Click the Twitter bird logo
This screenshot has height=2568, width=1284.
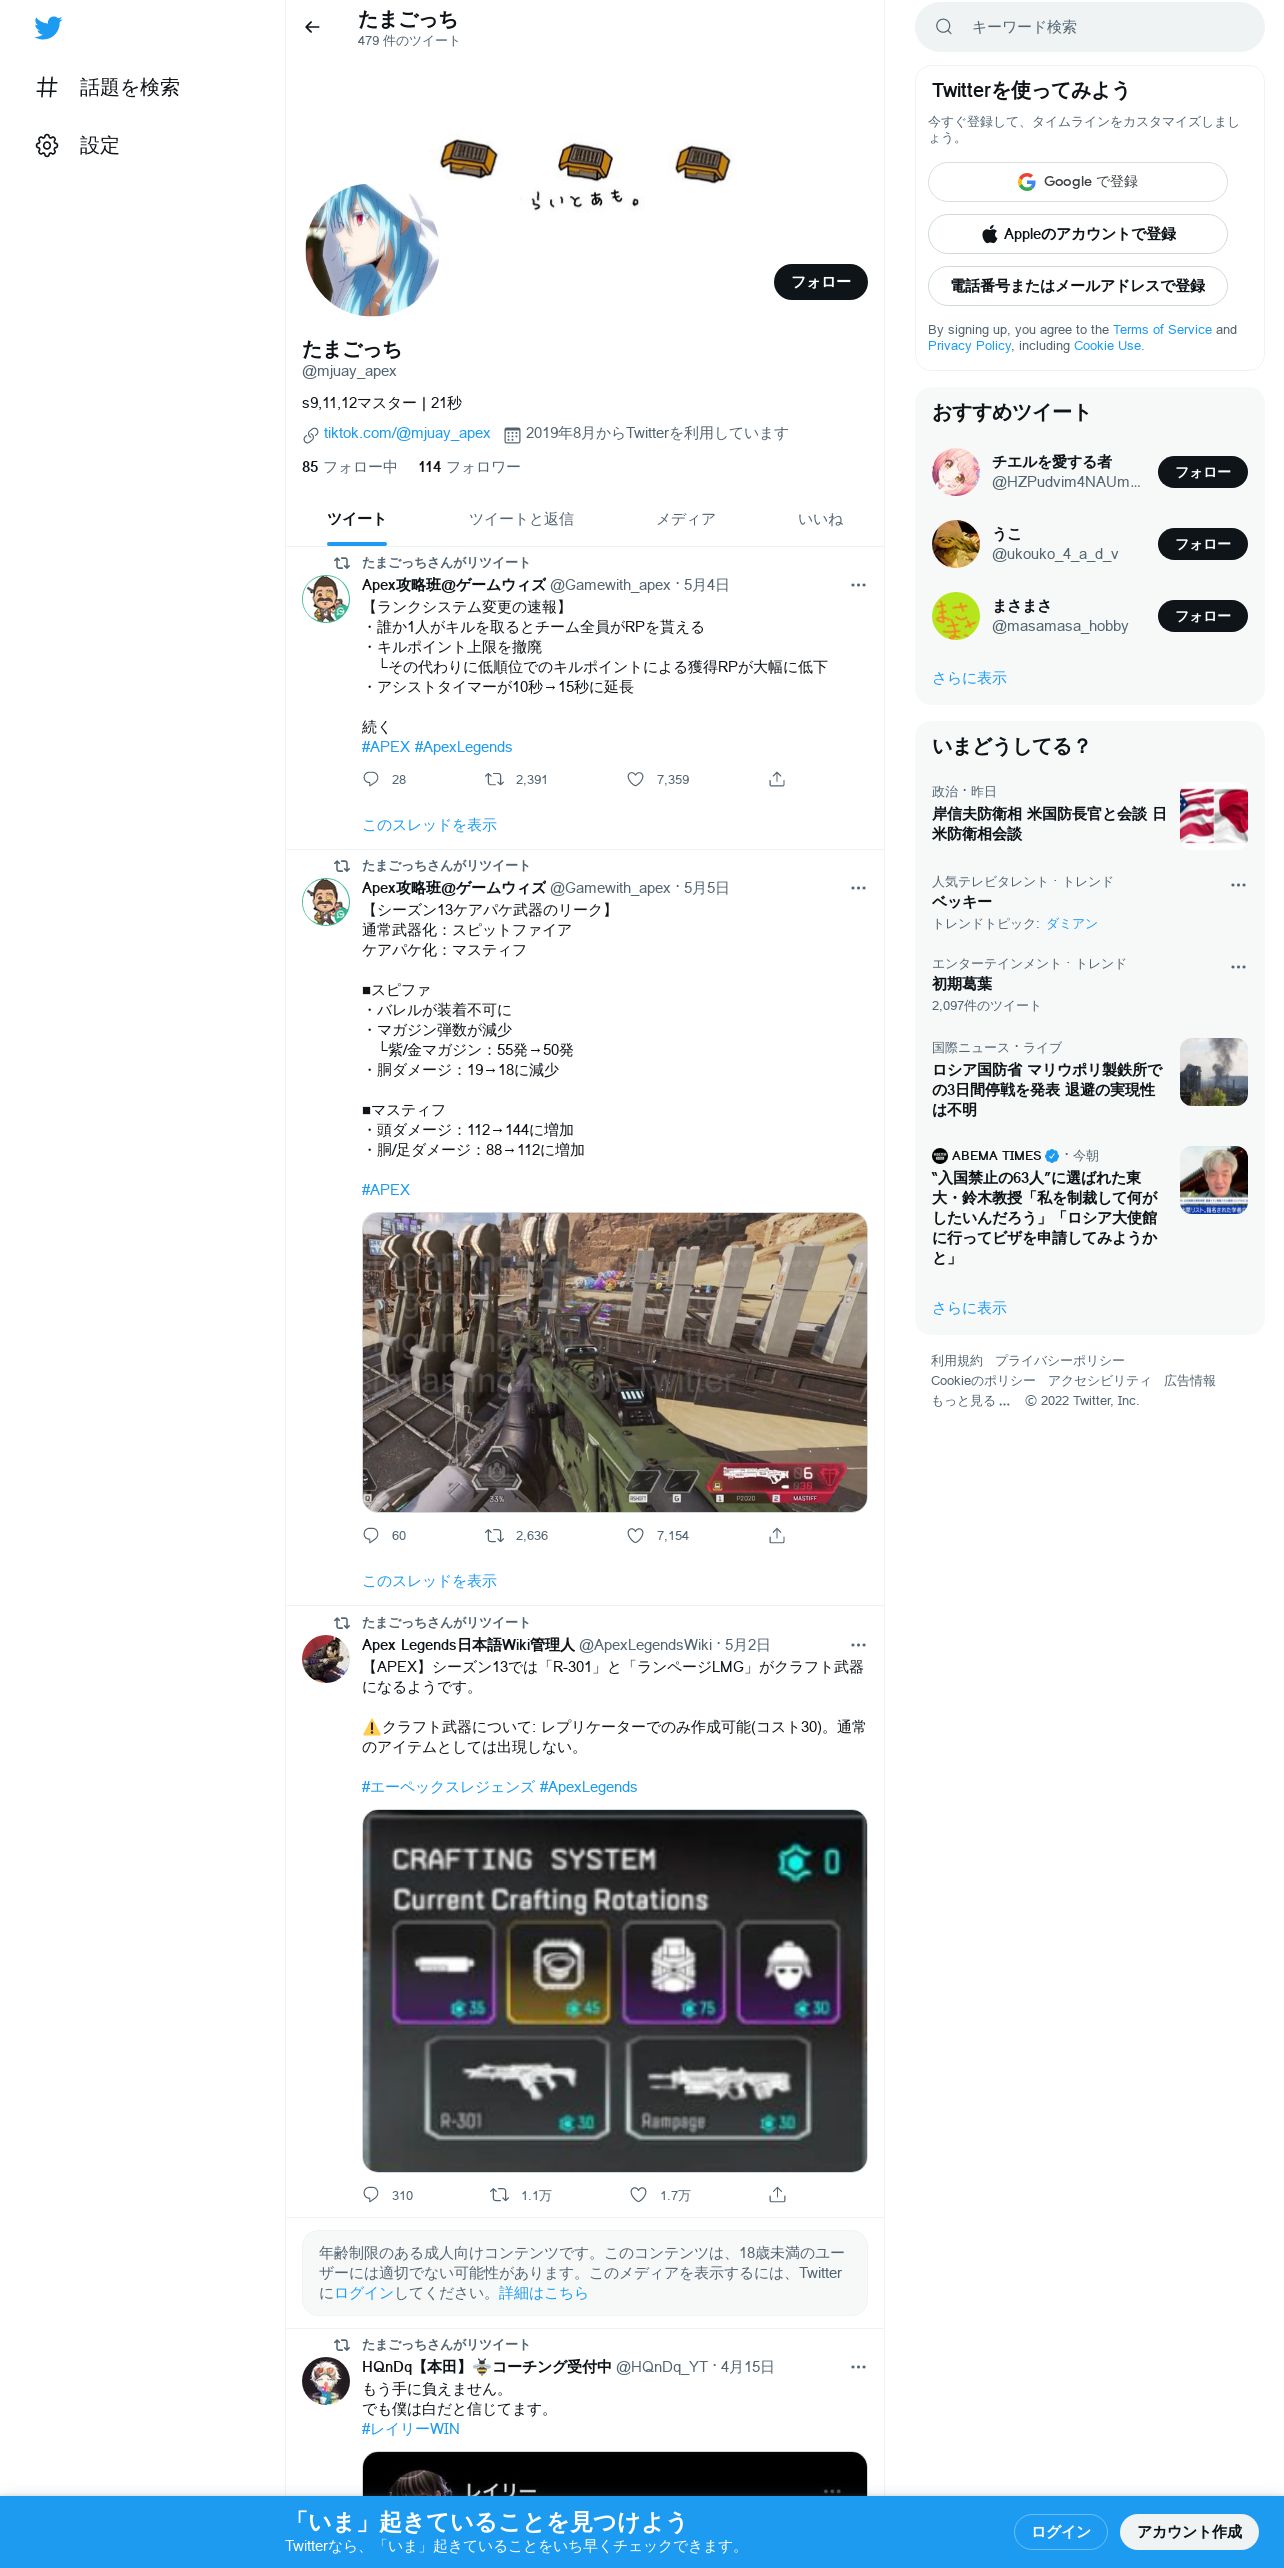[48, 28]
